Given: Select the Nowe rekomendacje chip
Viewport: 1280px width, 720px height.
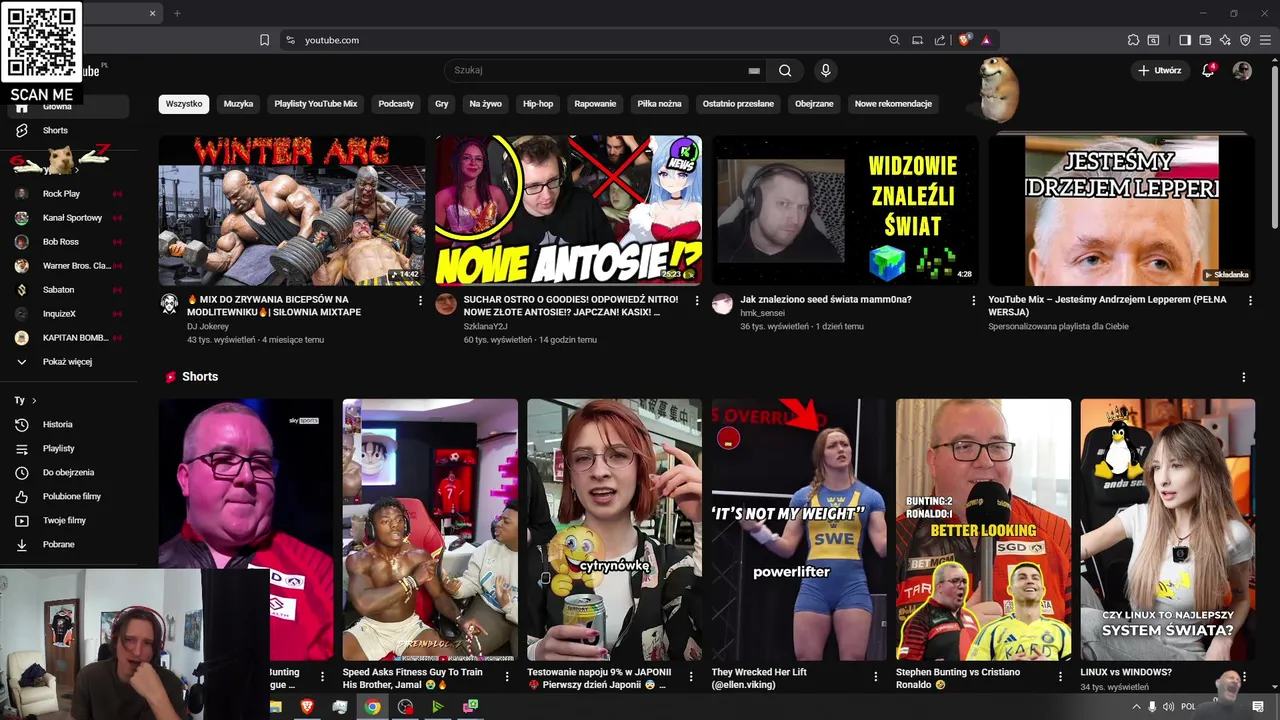Looking at the screenshot, I should pos(893,104).
